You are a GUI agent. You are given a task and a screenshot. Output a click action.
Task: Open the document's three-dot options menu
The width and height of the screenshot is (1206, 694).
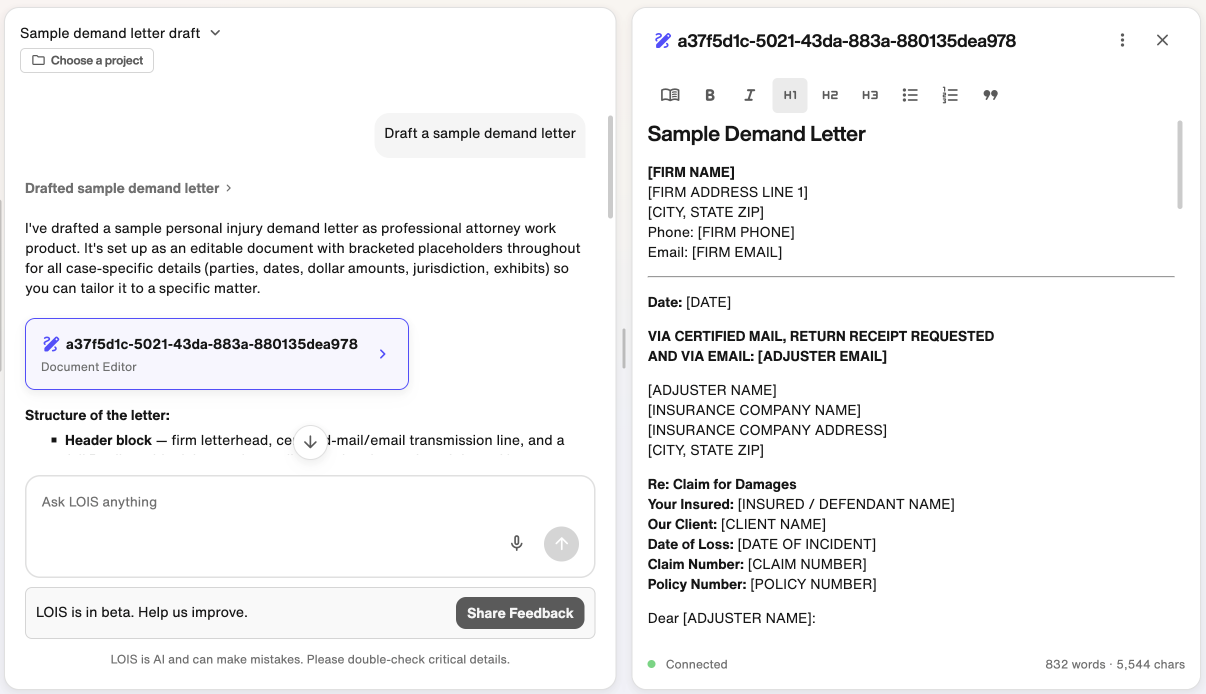click(x=1122, y=40)
